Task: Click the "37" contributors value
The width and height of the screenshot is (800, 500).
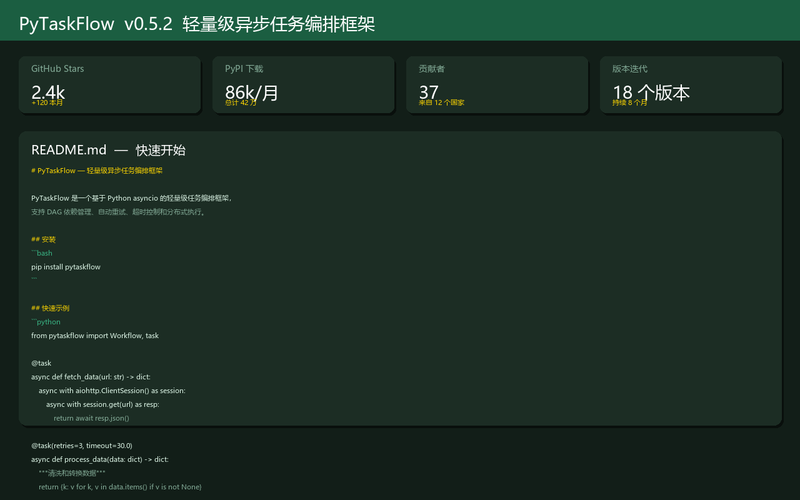Action: 429,92
